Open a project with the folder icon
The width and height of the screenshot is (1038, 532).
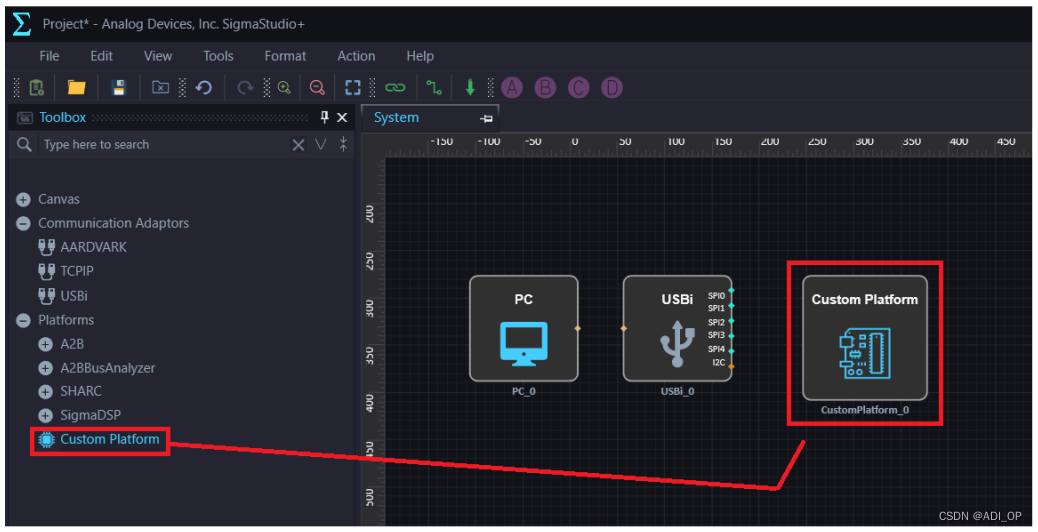click(x=77, y=87)
